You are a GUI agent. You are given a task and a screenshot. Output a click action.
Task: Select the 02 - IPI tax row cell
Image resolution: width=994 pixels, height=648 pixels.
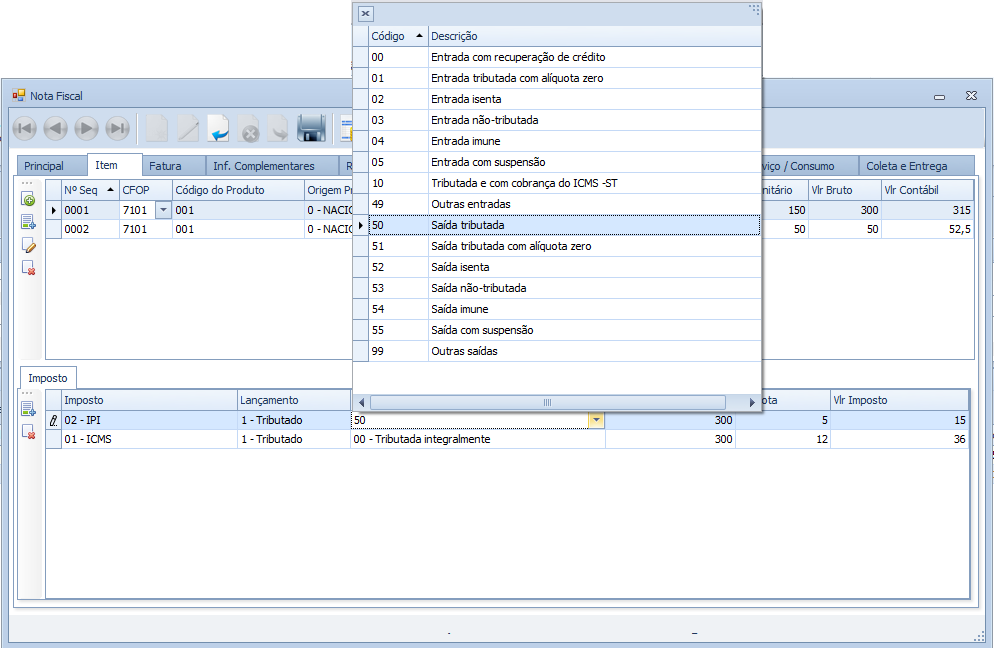[149, 420]
